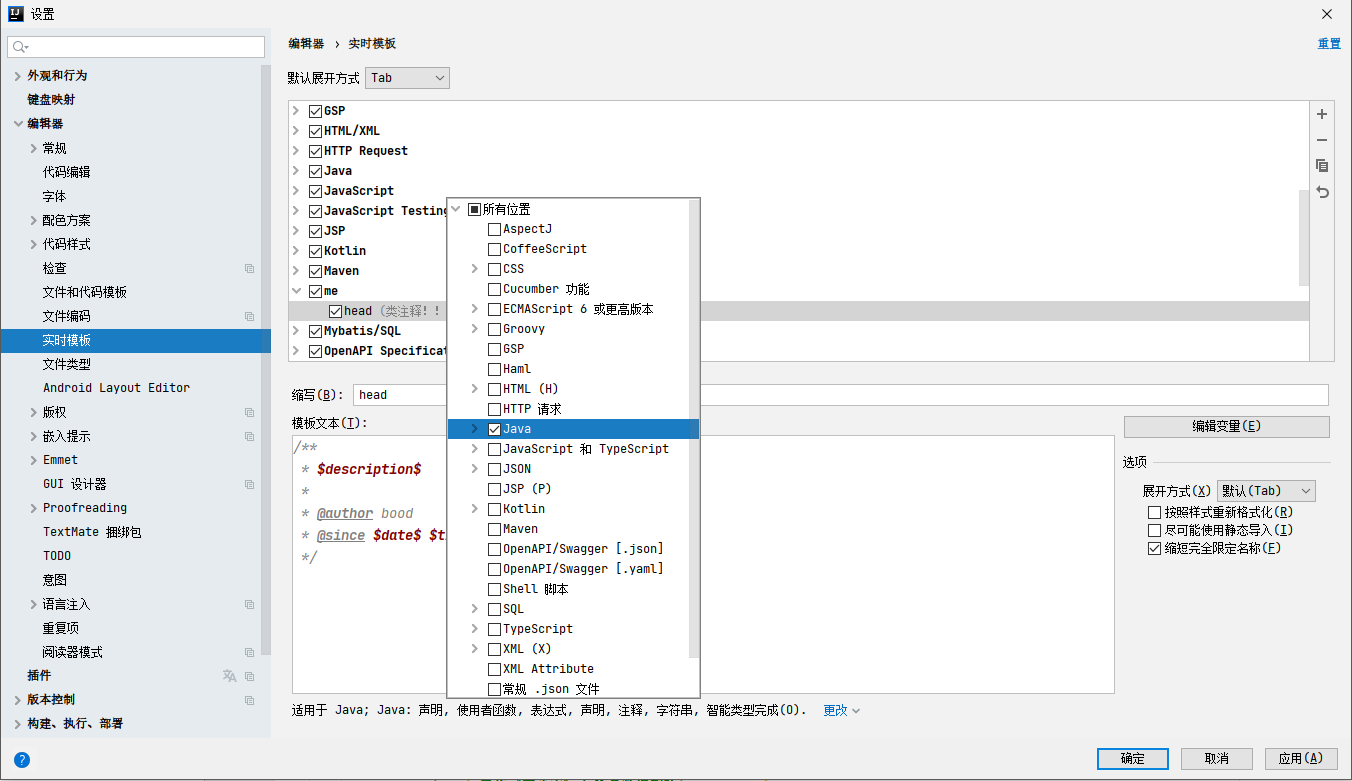Click the project-level icon beside 版权
The height and width of the screenshot is (781, 1352).
point(249,412)
